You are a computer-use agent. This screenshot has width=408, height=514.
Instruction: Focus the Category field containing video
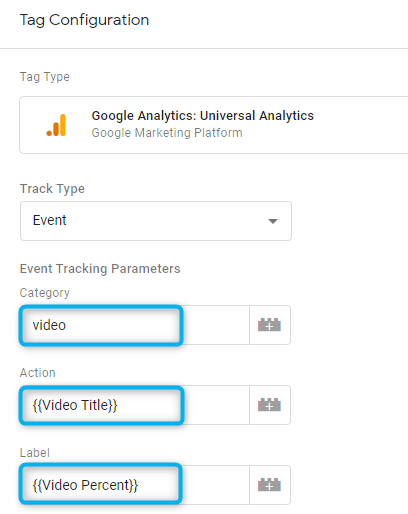134,325
